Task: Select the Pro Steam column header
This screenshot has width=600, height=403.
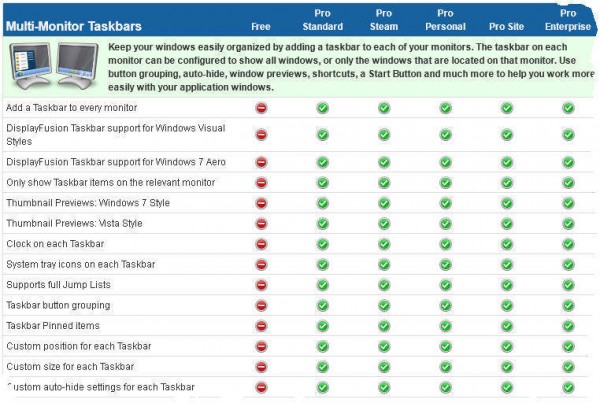Action: click(x=384, y=20)
